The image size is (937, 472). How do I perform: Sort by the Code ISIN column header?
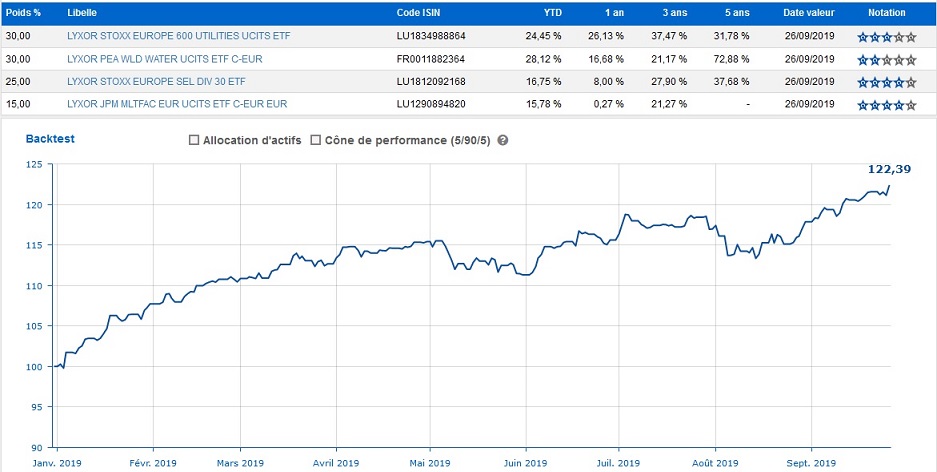[419, 13]
